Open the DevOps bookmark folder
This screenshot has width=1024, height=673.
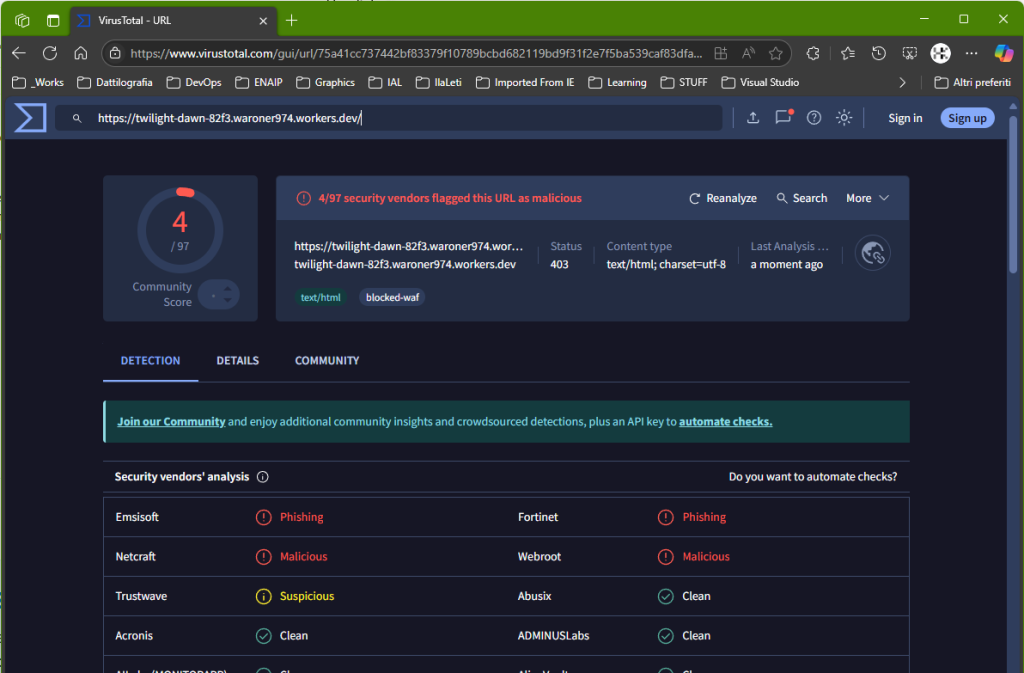[x=194, y=83]
